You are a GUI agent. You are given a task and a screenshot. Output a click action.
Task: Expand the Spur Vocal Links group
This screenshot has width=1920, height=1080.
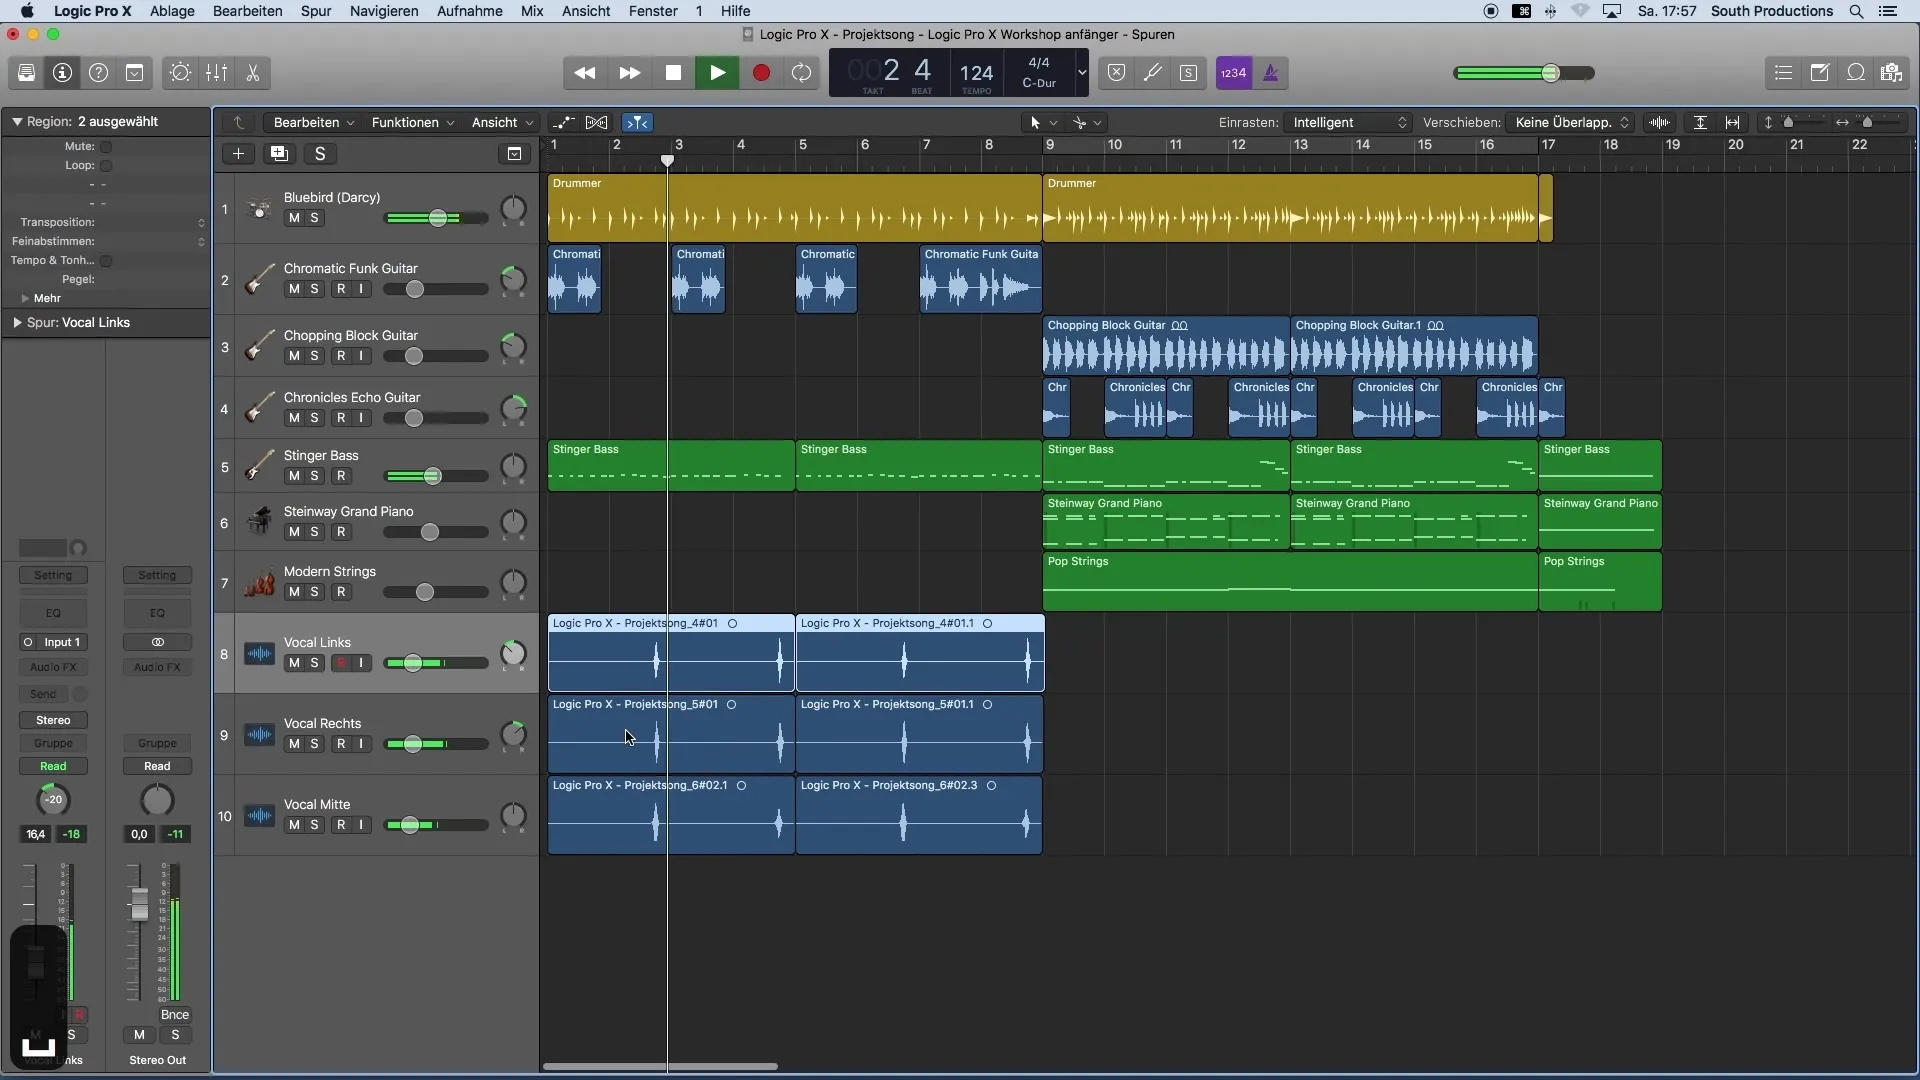click(x=16, y=322)
